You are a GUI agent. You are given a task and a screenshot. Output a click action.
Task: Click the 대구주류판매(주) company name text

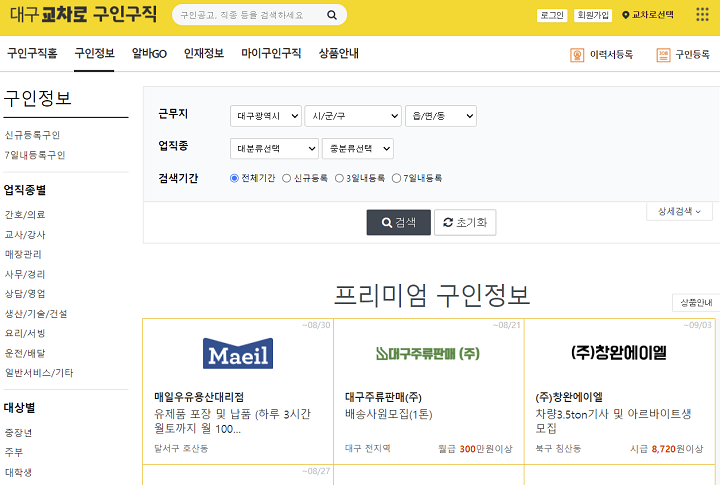[x=383, y=397]
